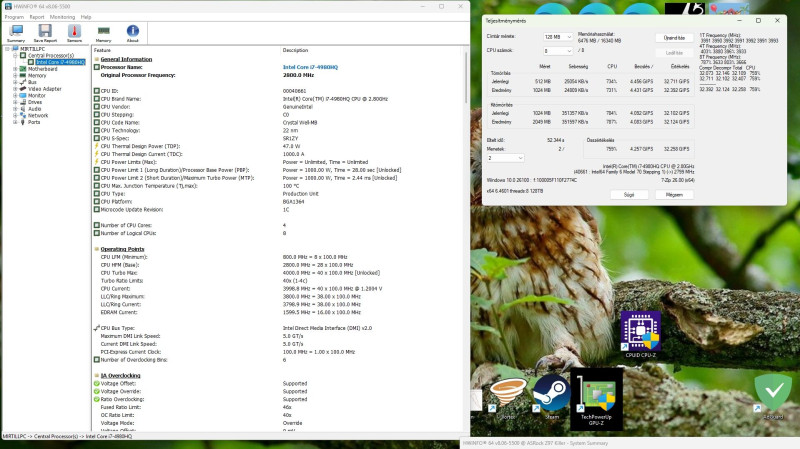Click the CPU Thermal Design Power lightning icon
The width and height of the screenshot is (800, 449).
(x=96, y=146)
